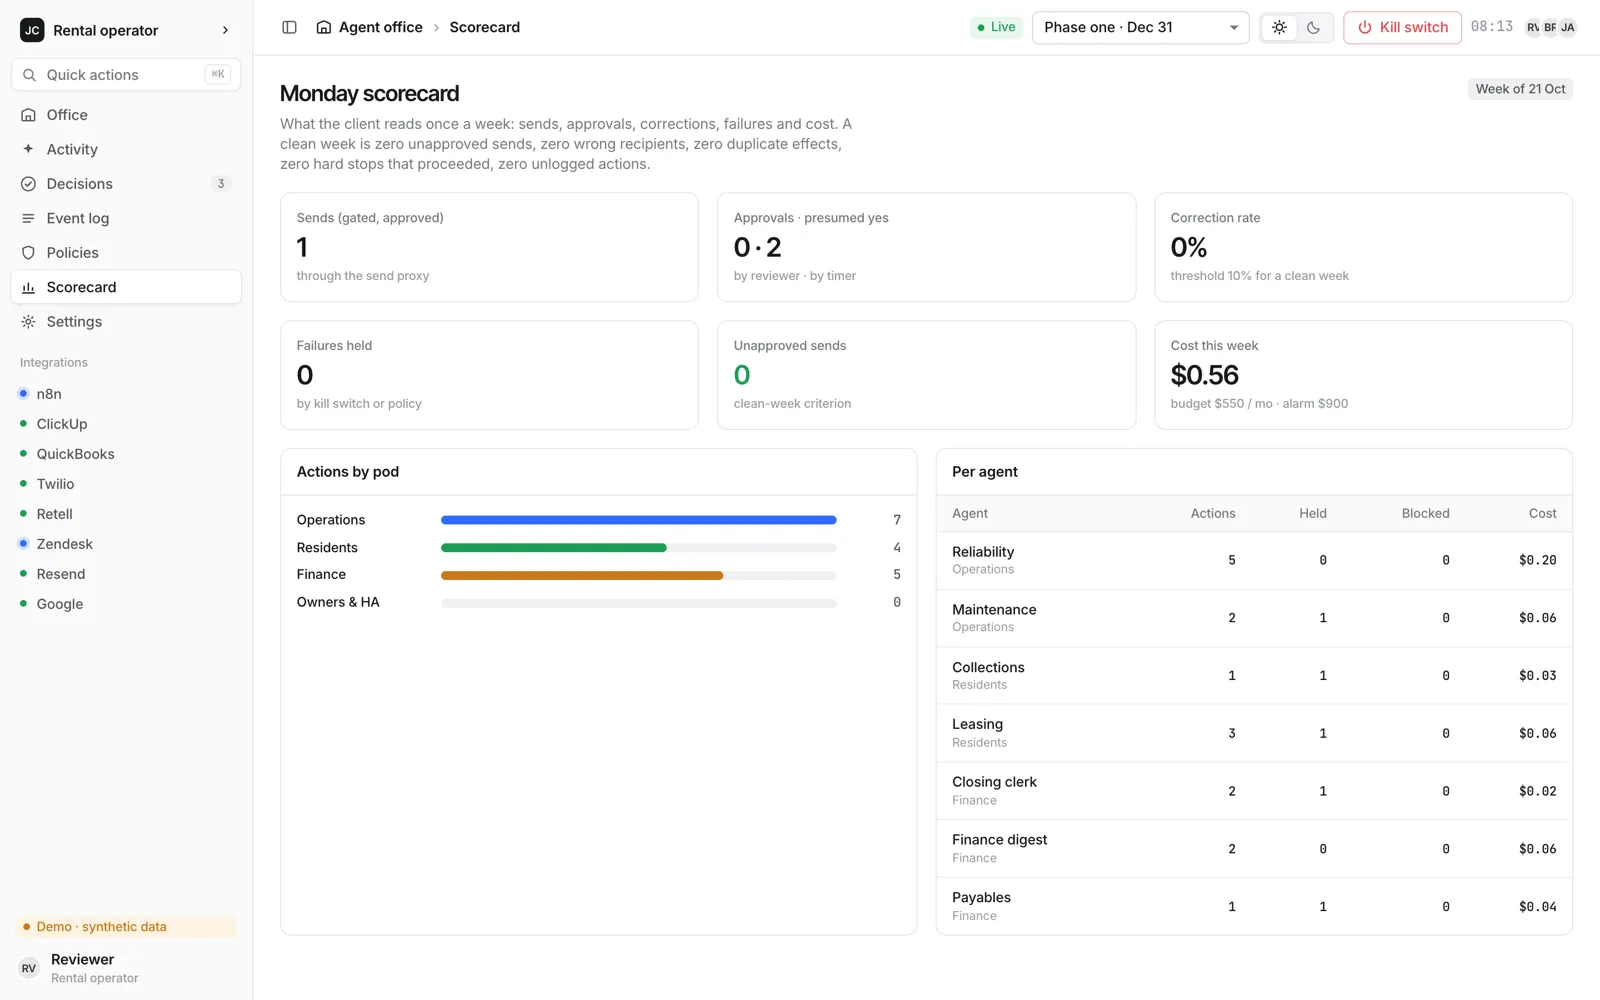Switch to dark theme moon toggle
Screen dimensions: 1600x1000
click(1313, 27)
